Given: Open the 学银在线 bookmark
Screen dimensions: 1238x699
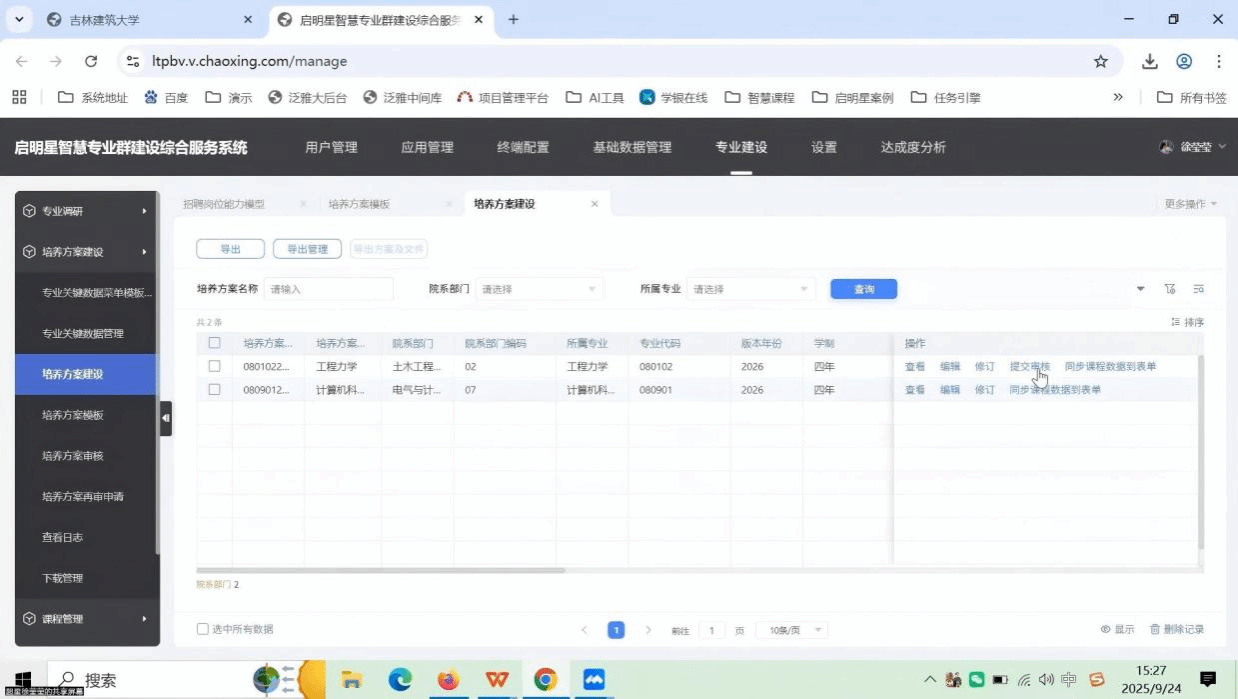Looking at the screenshot, I should pyautogui.click(x=674, y=97).
